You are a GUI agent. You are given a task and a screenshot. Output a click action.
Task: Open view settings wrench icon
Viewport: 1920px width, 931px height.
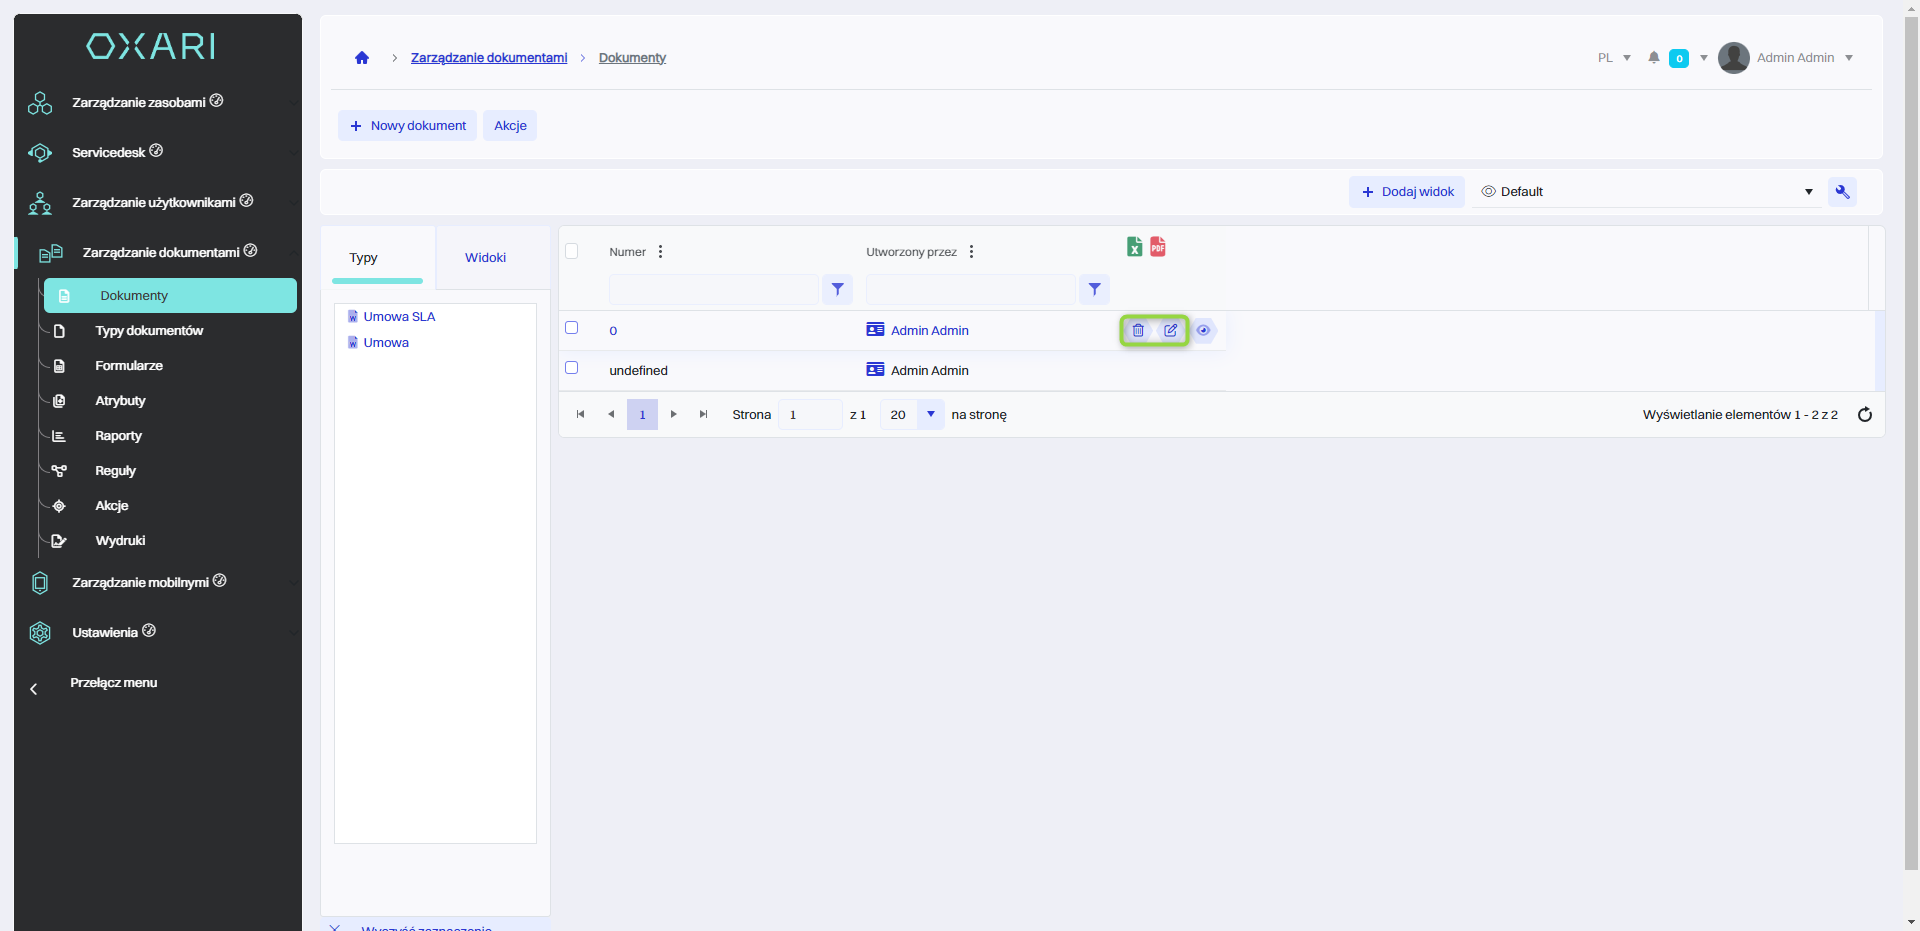1842,192
